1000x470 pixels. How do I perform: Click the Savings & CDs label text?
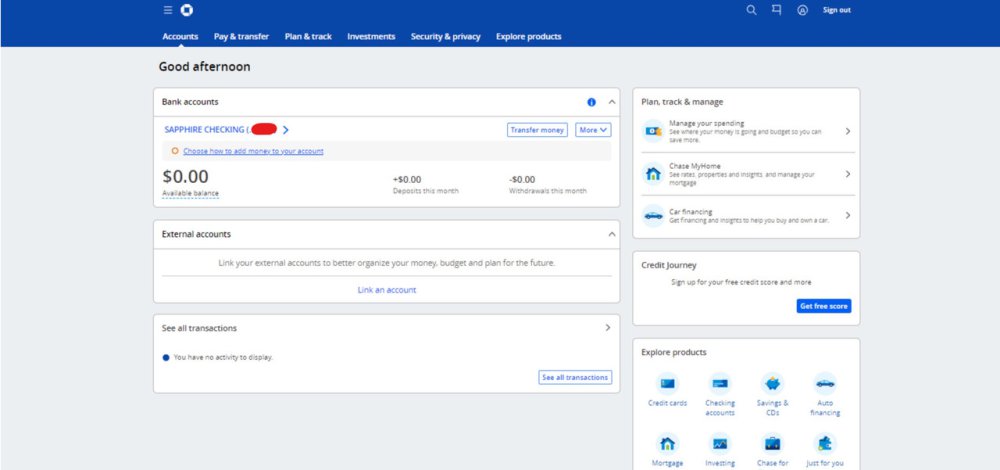(772, 408)
